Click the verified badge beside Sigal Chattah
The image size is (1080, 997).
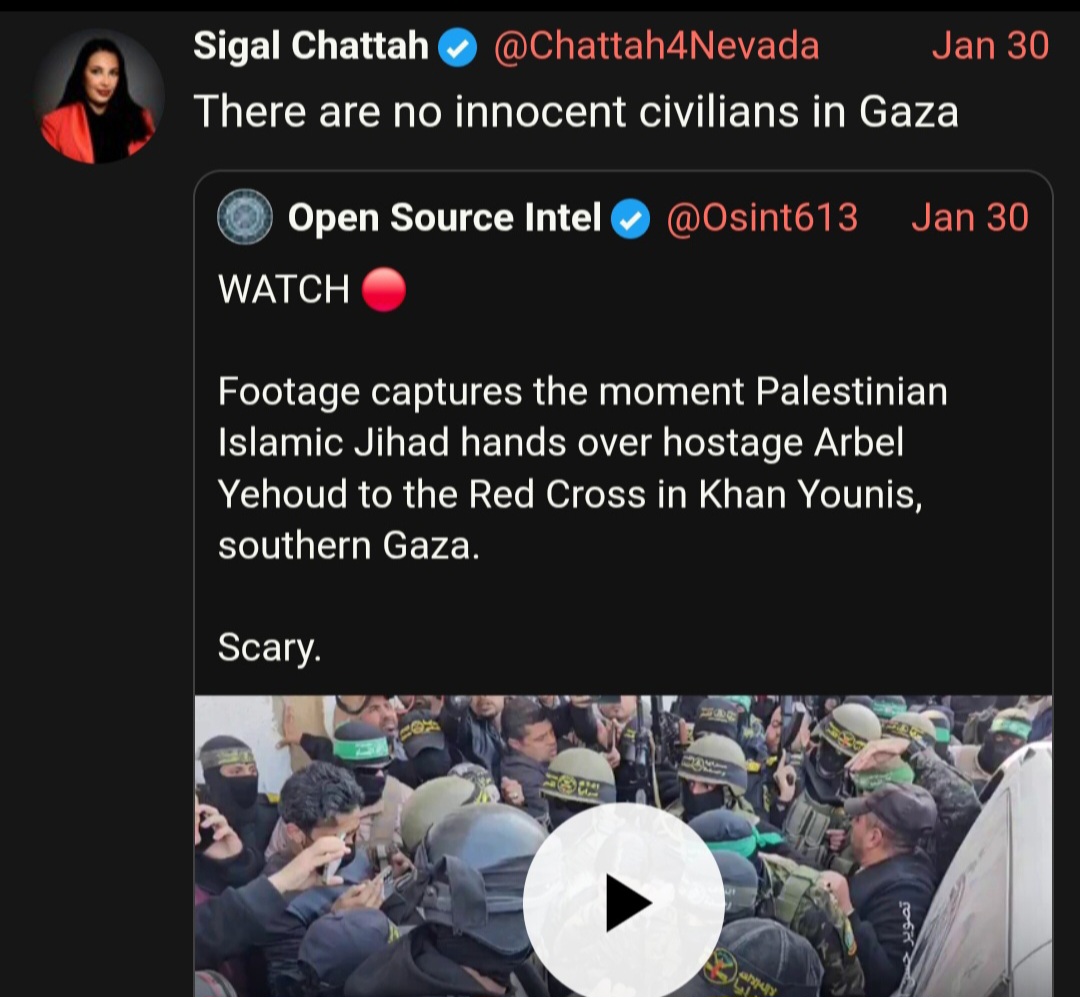tap(459, 47)
